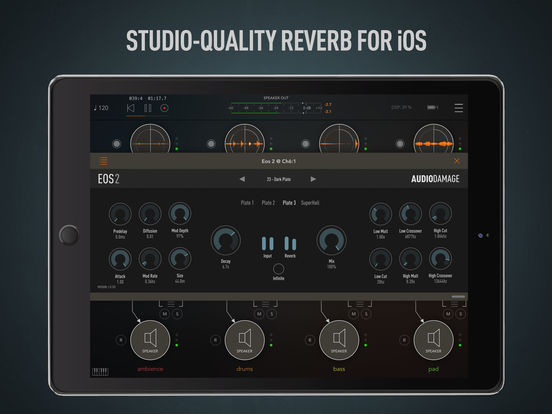
Task: Click the bass channel name label
Action: [339, 369]
